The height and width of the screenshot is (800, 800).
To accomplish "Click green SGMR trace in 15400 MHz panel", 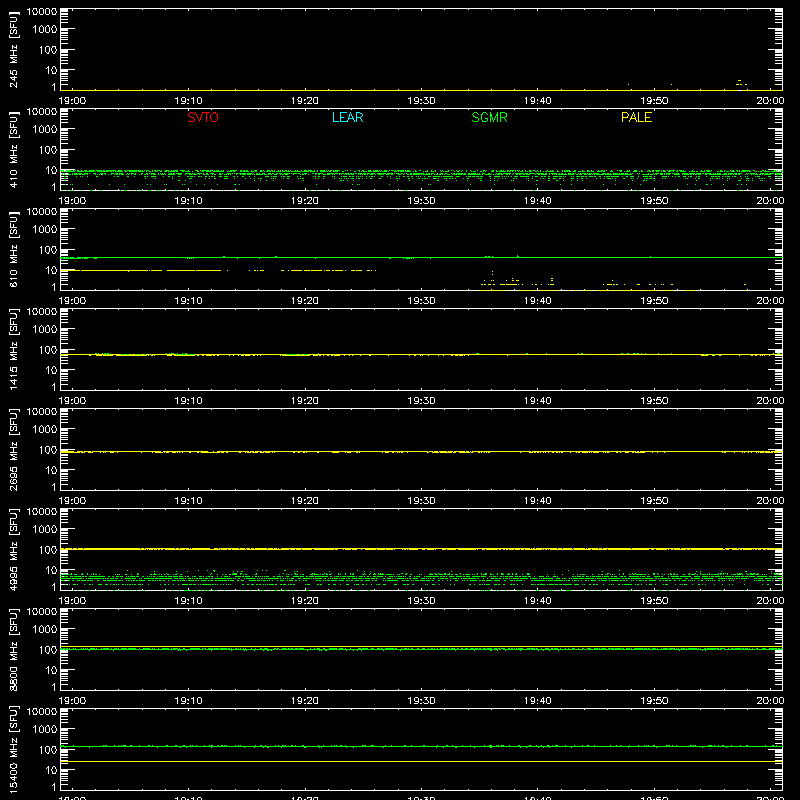I will coord(421,746).
